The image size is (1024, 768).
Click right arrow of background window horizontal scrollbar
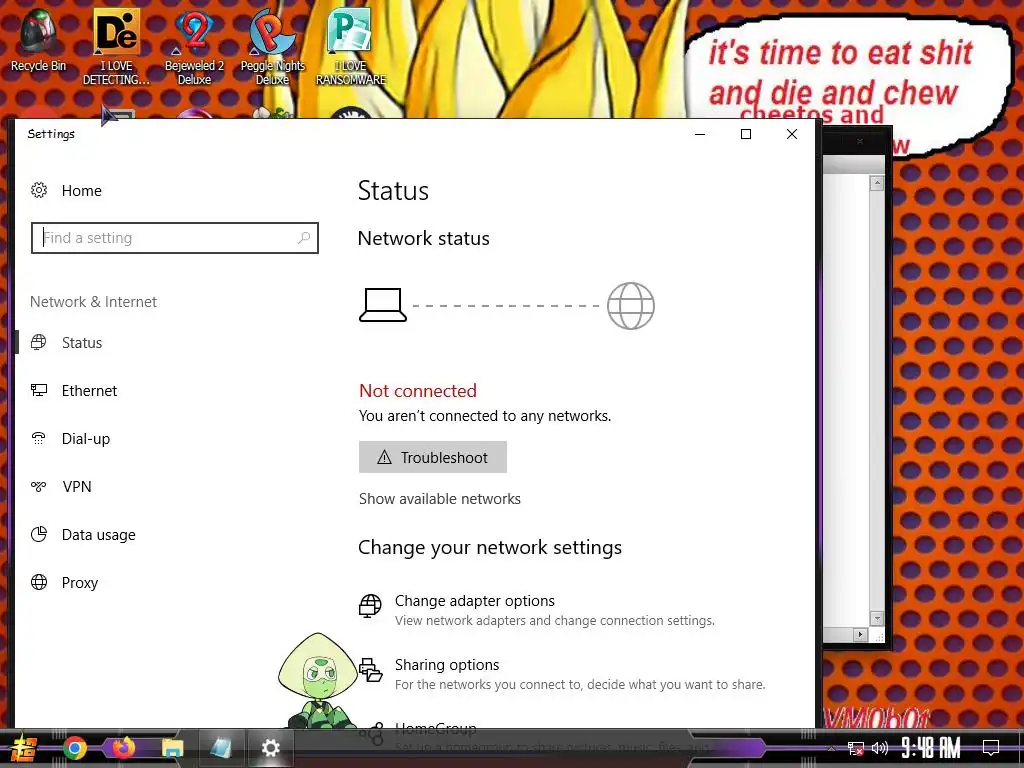860,634
